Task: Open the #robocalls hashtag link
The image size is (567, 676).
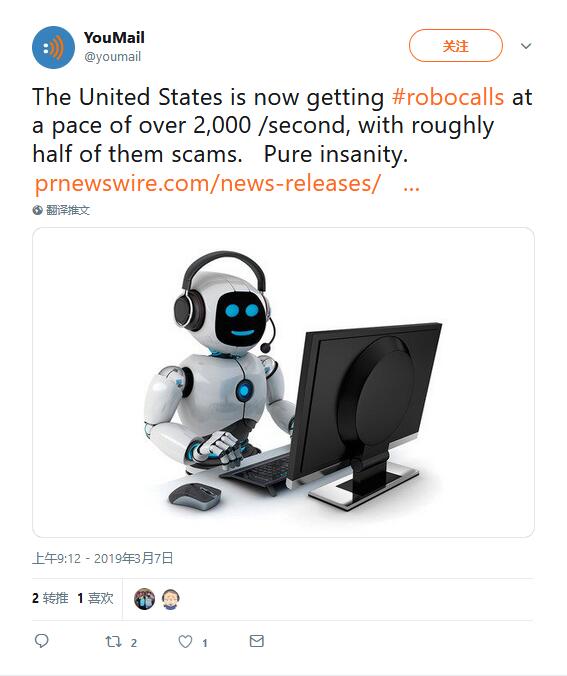Action: (448, 97)
